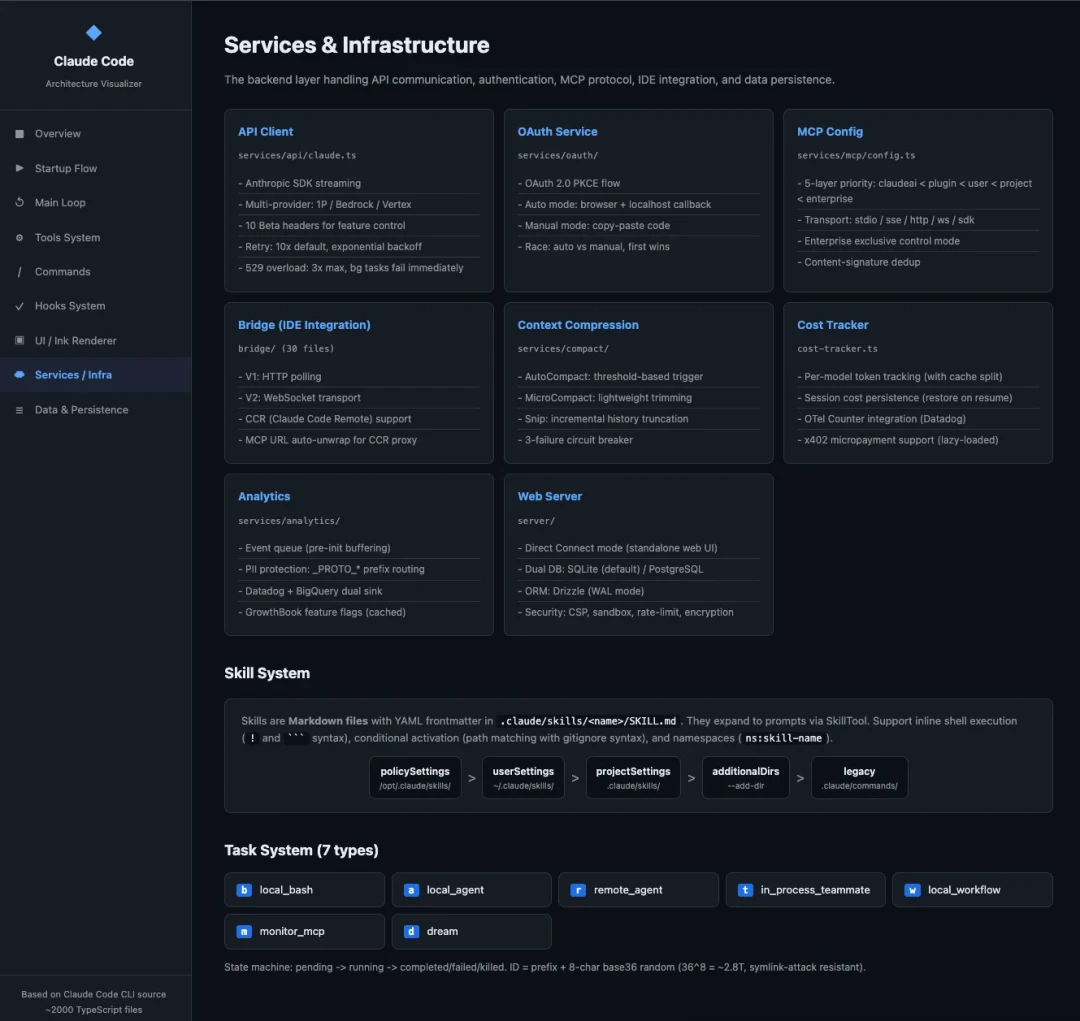Click the Task System (7 types) heading
1080x1021 pixels.
(x=301, y=850)
